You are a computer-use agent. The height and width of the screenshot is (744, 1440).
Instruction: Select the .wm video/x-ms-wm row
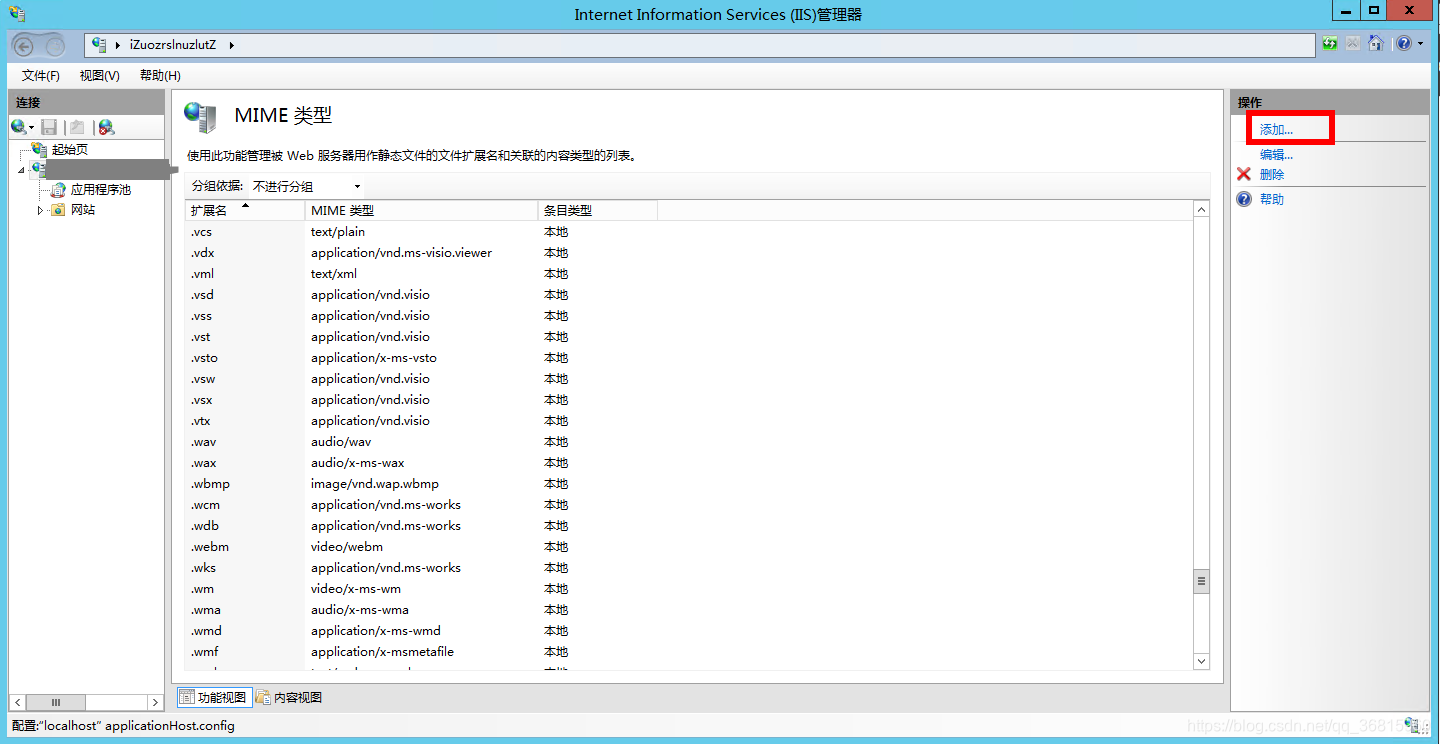tap(689, 589)
